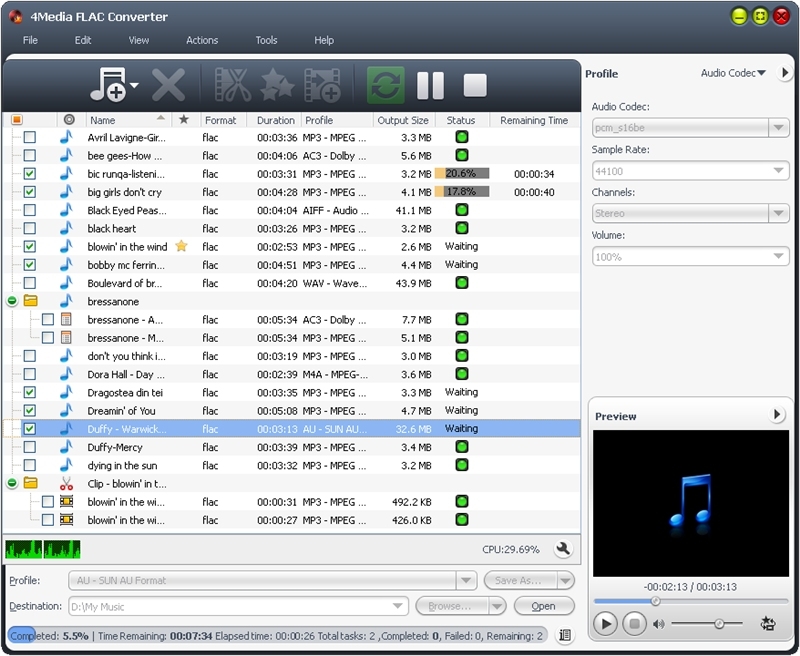The image size is (800, 656).
Task: Click the Remove (X) toolbar icon
Action: 168,84
